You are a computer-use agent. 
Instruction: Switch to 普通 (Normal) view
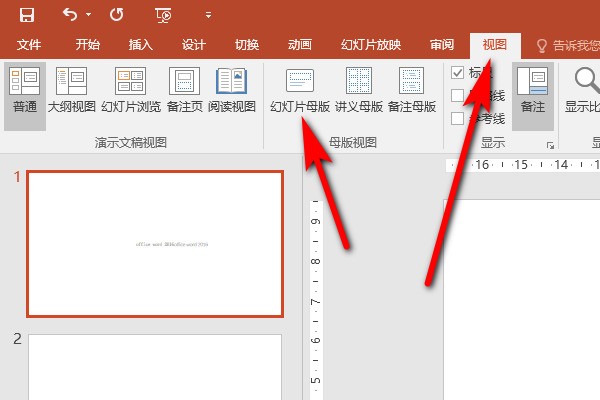(23, 90)
